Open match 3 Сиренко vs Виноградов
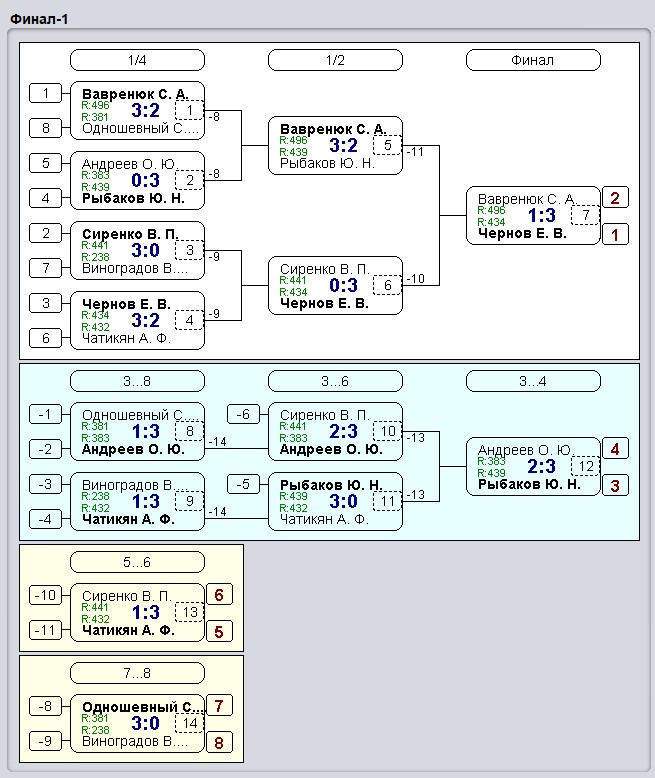Viewport: 655px width, 778px height. (x=137, y=251)
